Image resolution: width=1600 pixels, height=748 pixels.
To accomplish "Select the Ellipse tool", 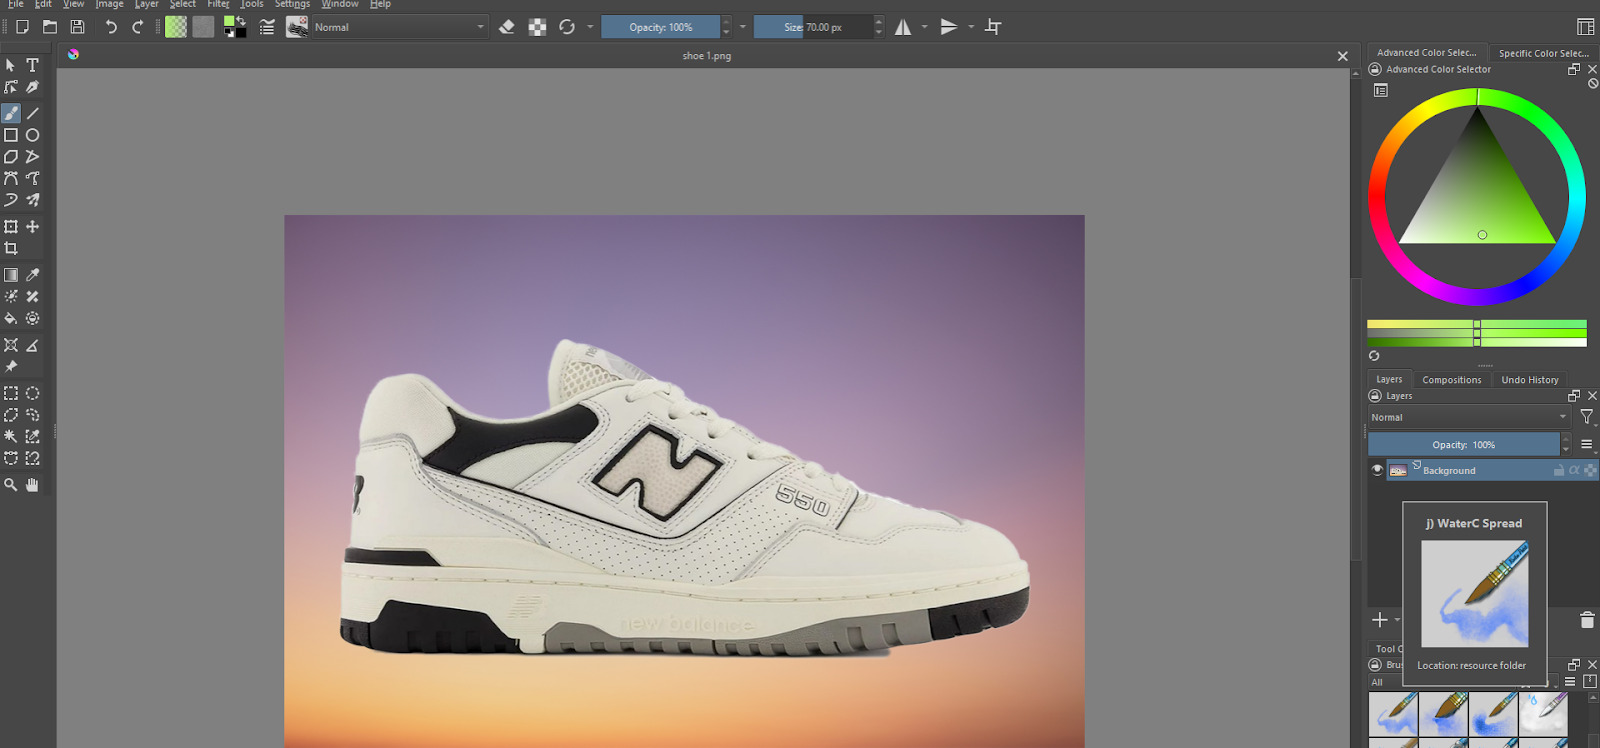I will pyautogui.click(x=33, y=135).
